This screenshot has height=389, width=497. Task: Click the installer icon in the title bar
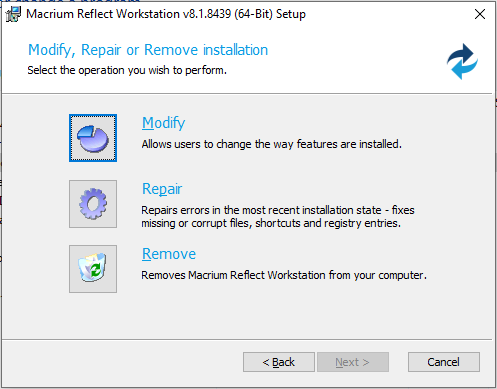point(13,14)
